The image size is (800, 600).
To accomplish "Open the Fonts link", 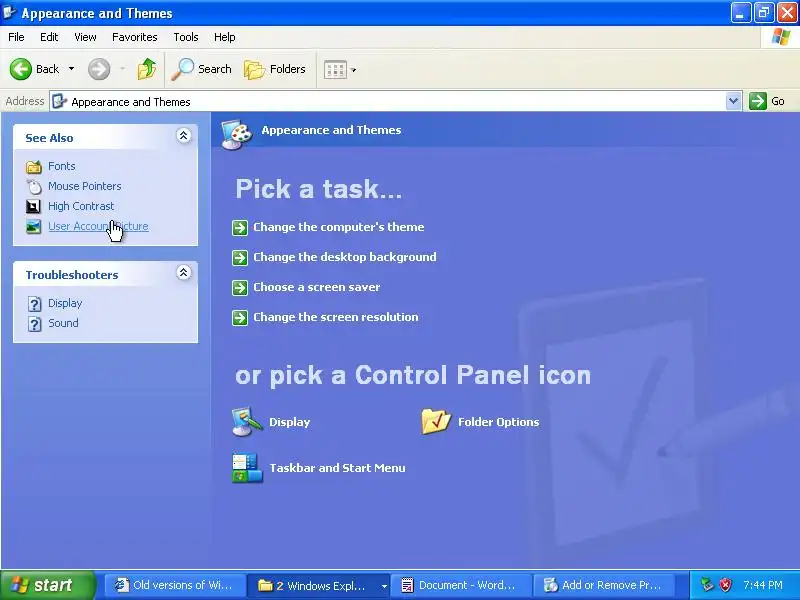I will (x=62, y=166).
